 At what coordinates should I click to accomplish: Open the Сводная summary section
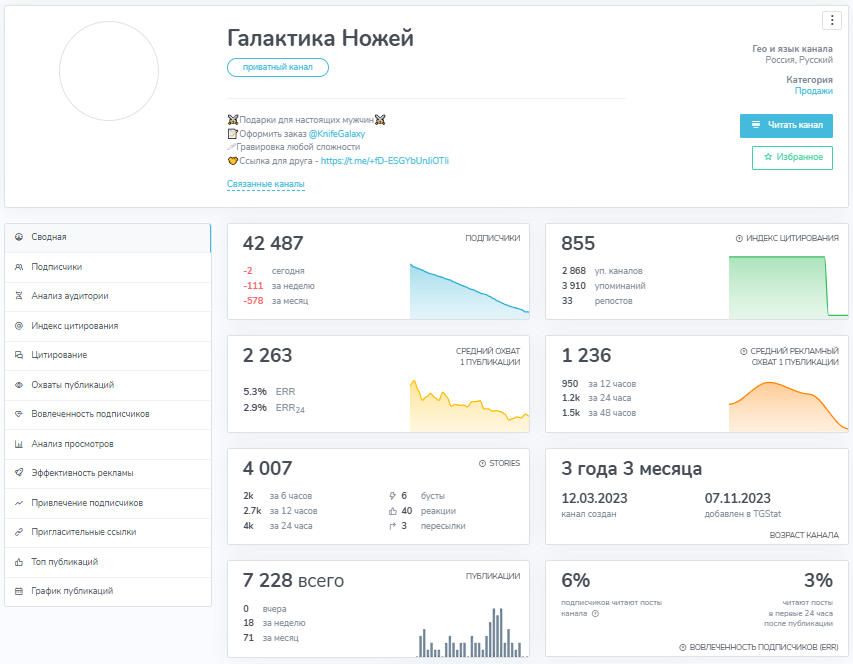pyautogui.click(x=108, y=238)
